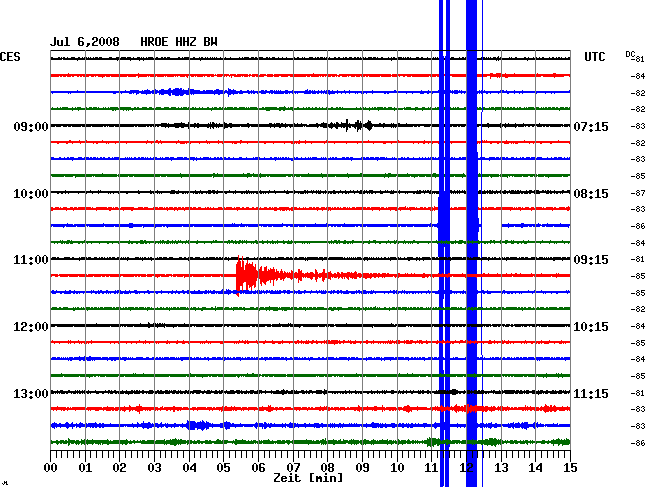The width and height of the screenshot is (650, 494).
Task: Click the 08:15 UTC time label
Action: point(591,194)
